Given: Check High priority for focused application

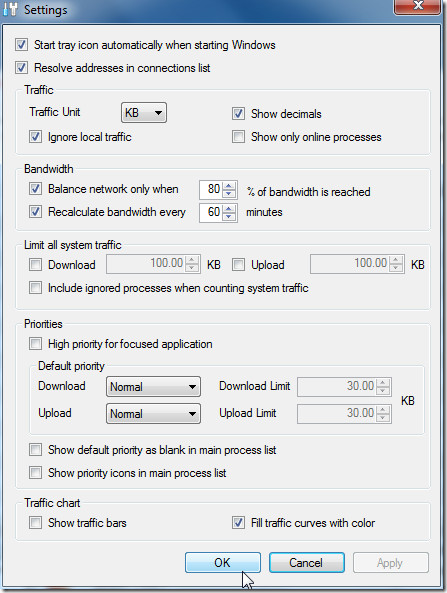Looking at the screenshot, I should [36, 344].
